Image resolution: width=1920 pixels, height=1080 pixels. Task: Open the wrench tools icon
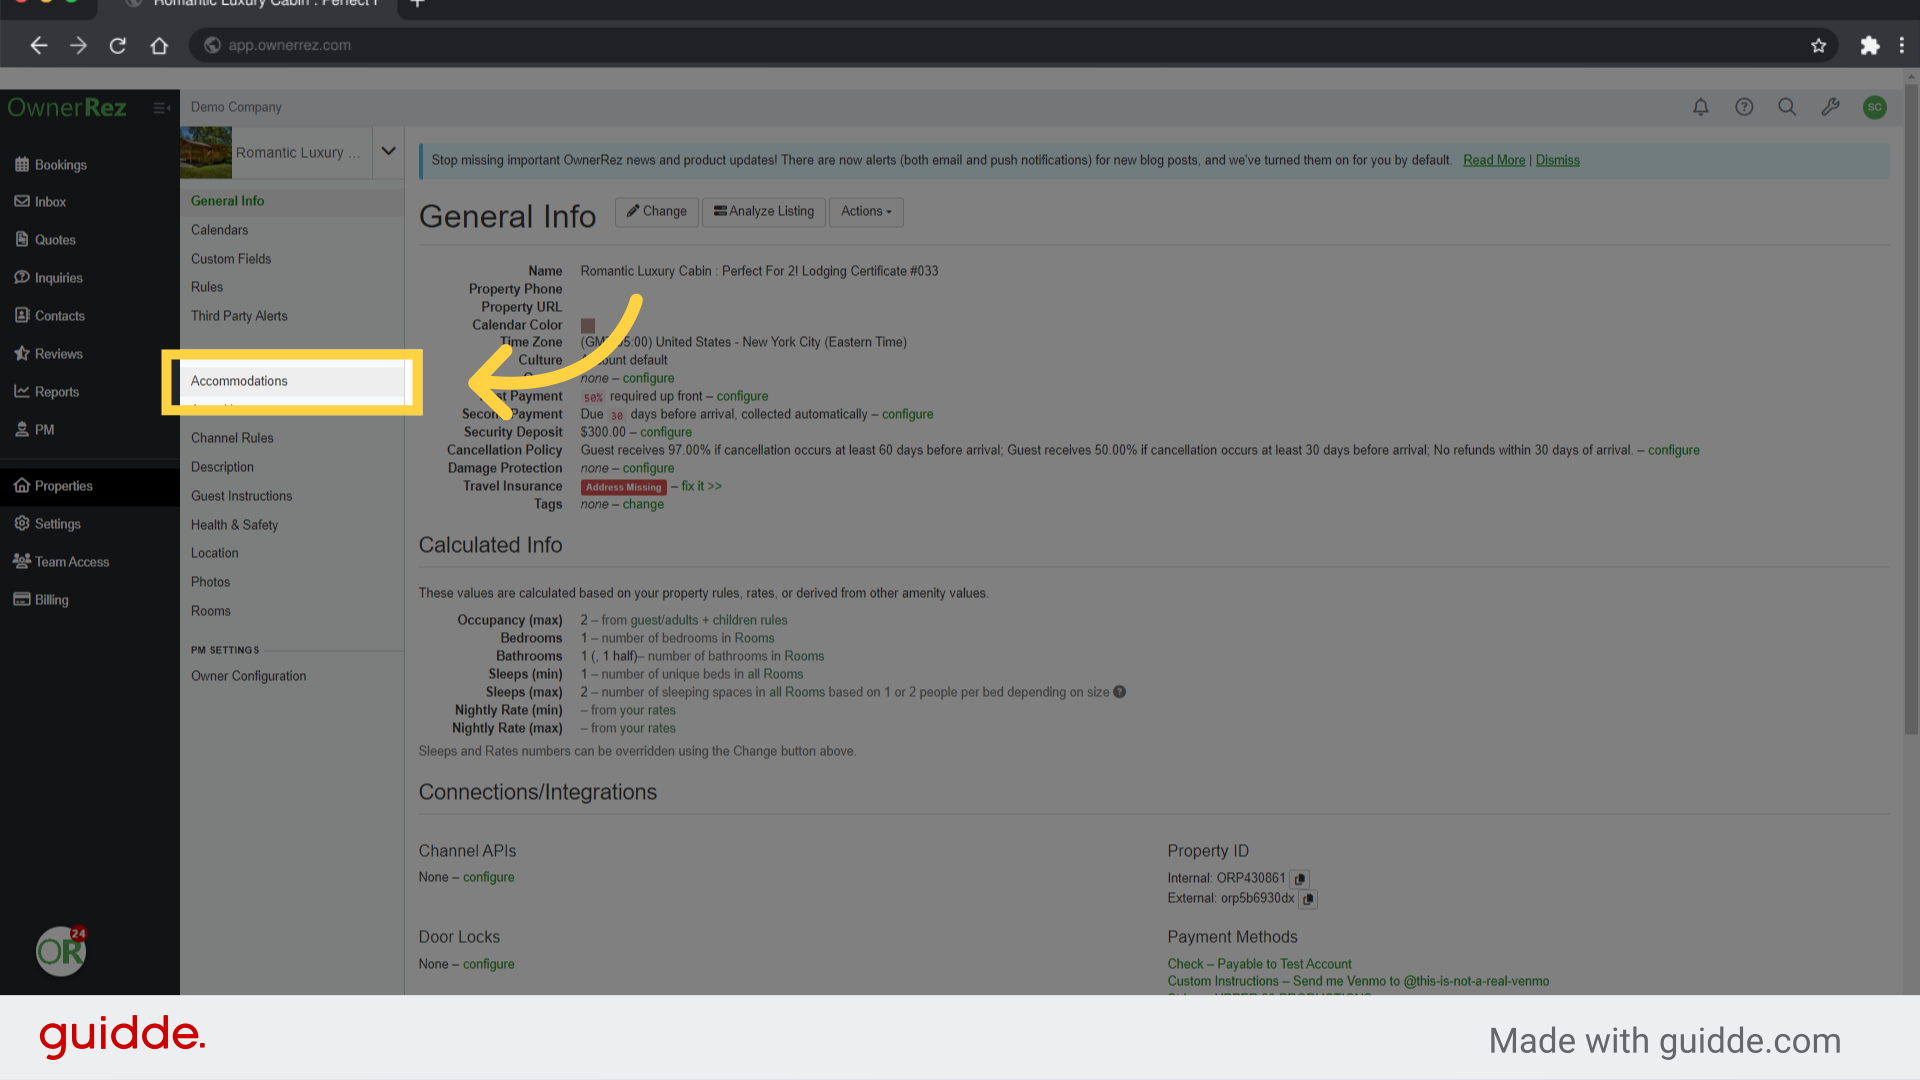coord(1830,107)
